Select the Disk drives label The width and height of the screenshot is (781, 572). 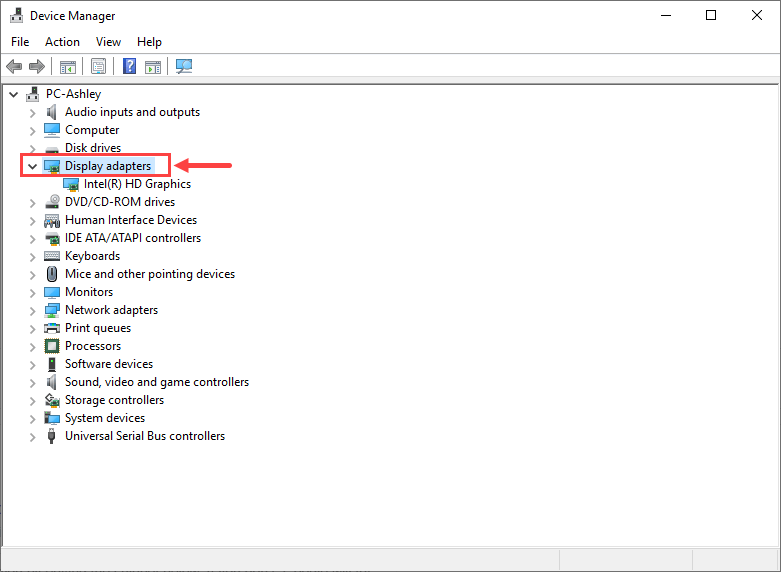pyautogui.click(x=93, y=147)
